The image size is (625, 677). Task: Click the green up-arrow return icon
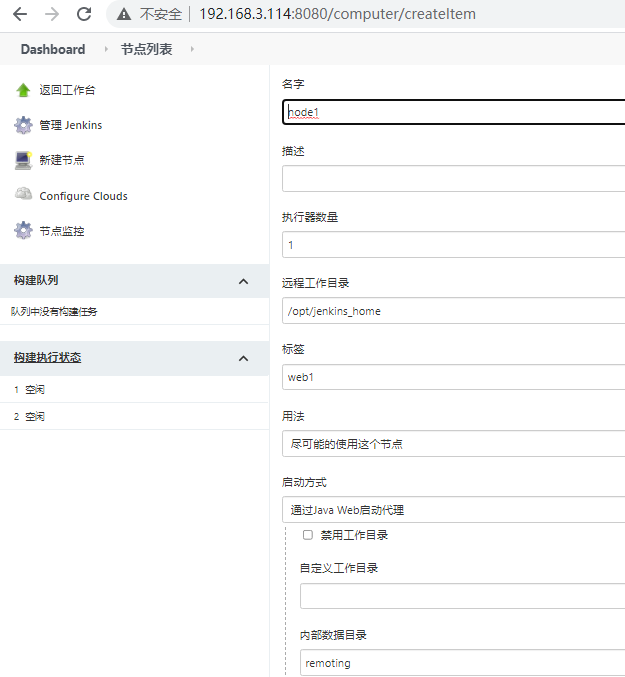pyautogui.click(x=23, y=90)
